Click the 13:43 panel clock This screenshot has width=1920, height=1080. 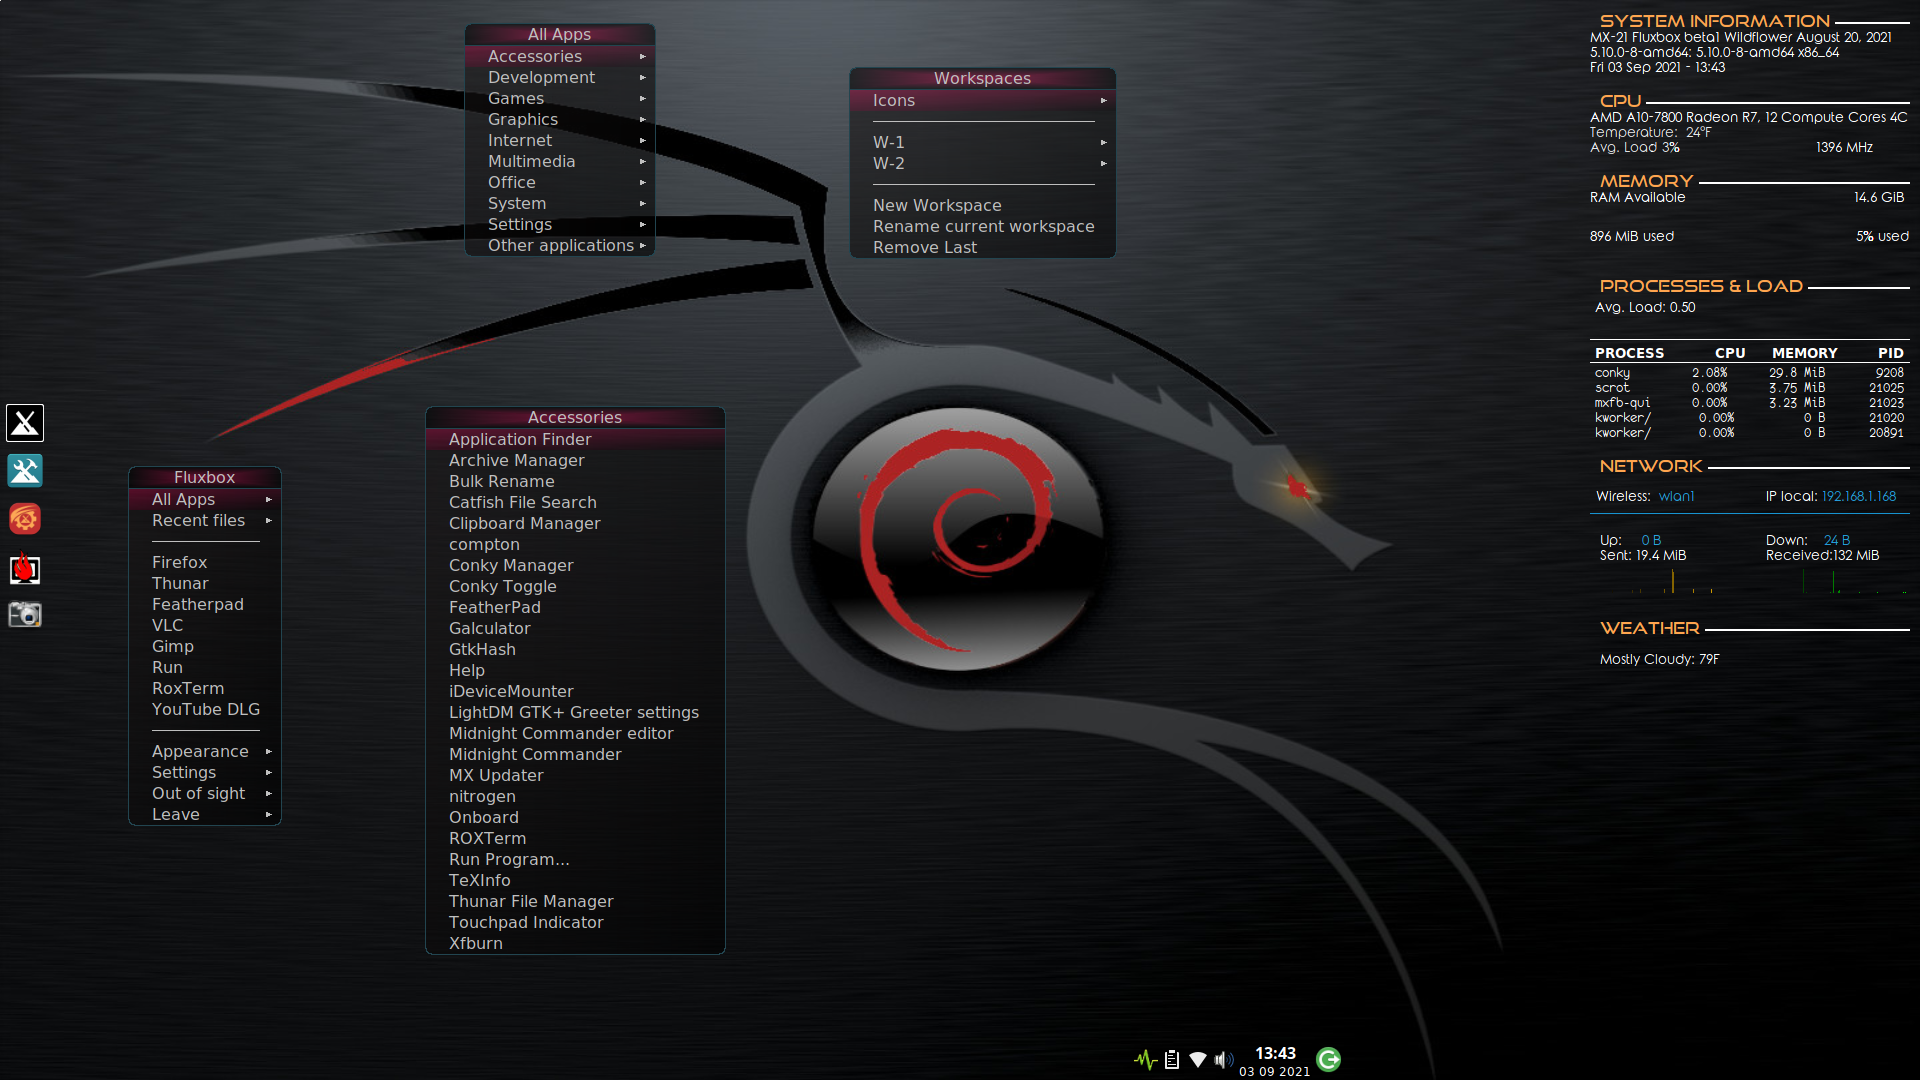coord(1275,1053)
